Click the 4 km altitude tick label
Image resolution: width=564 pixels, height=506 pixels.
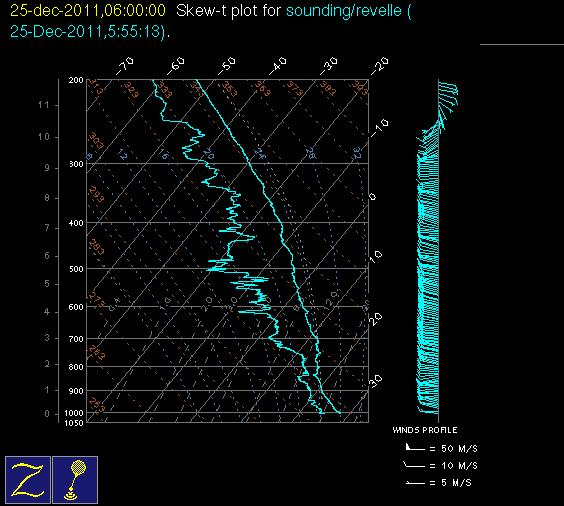point(46,312)
